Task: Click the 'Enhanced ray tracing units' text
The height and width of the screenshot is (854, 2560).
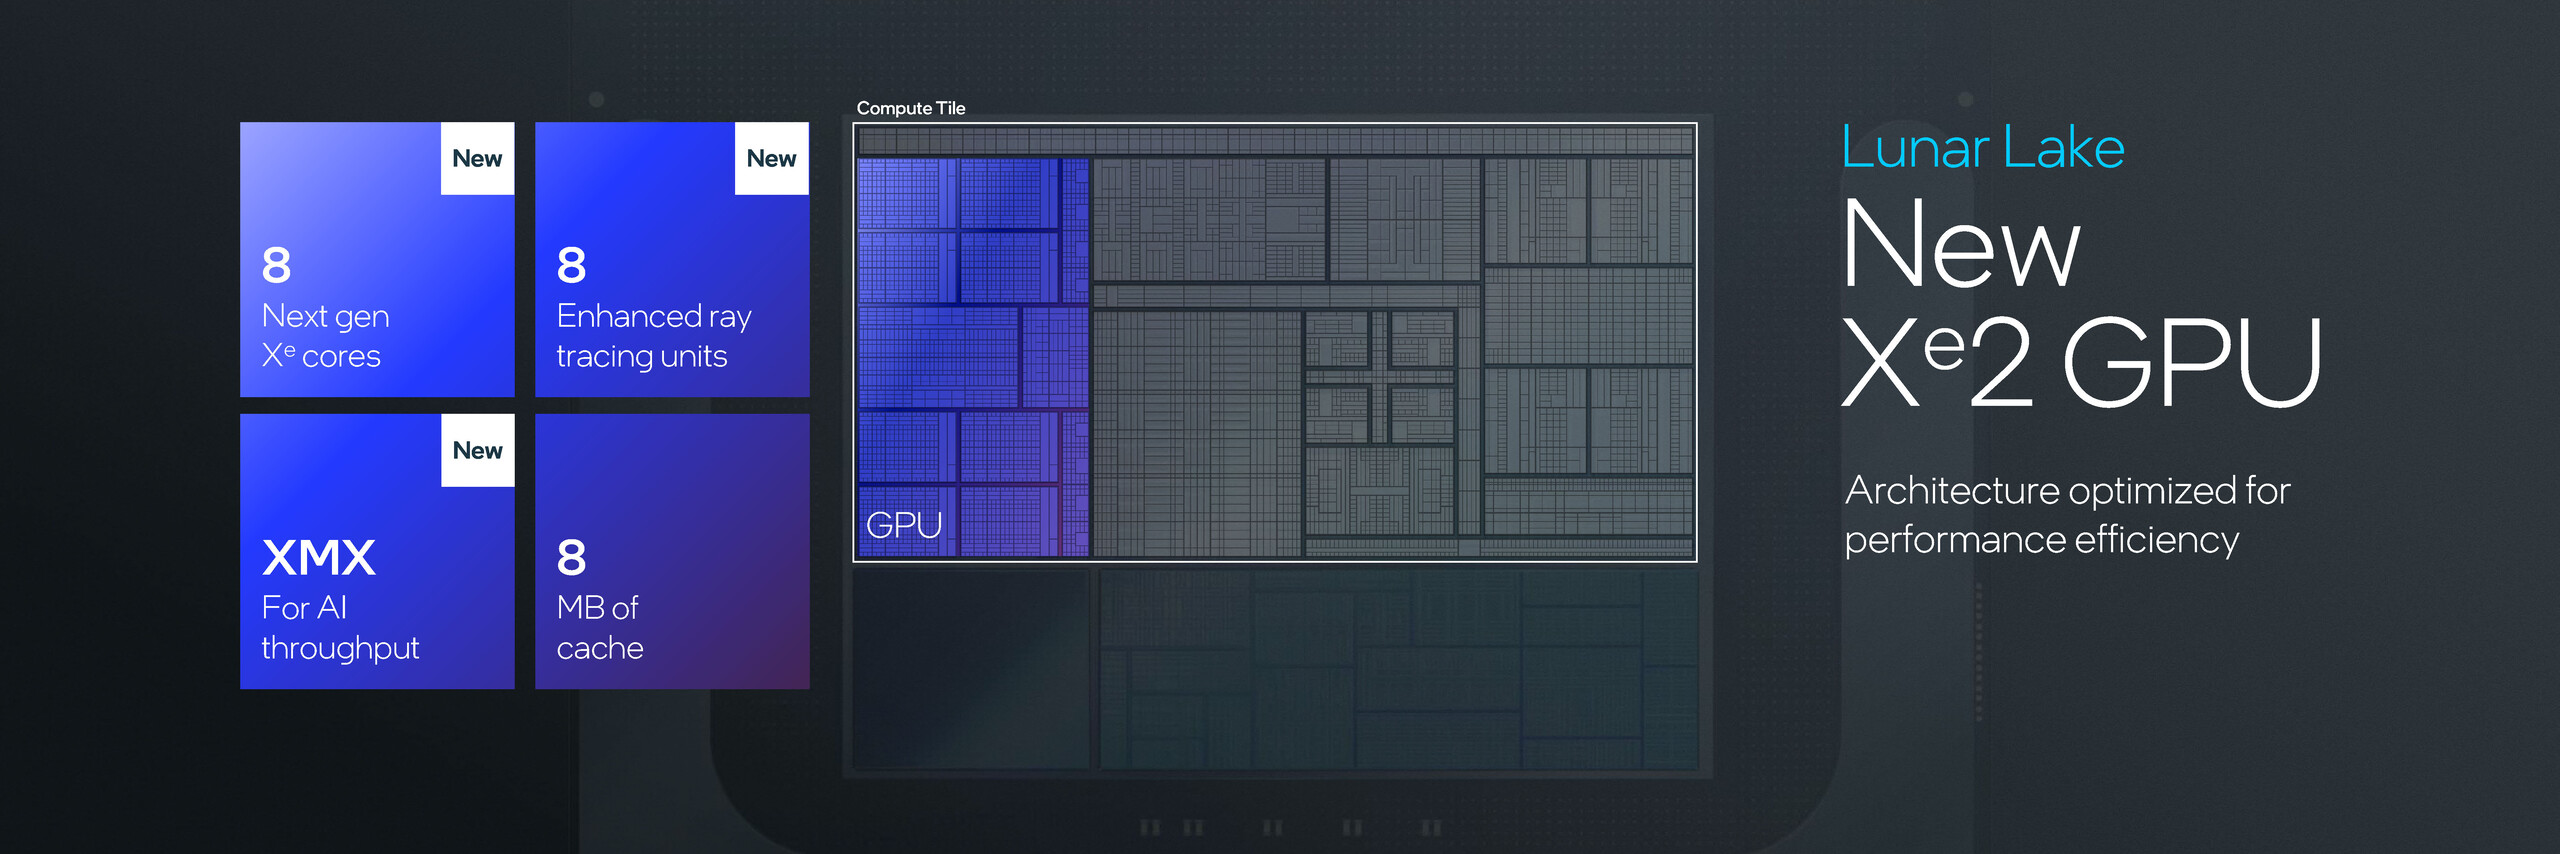Action: pyautogui.click(x=654, y=336)
